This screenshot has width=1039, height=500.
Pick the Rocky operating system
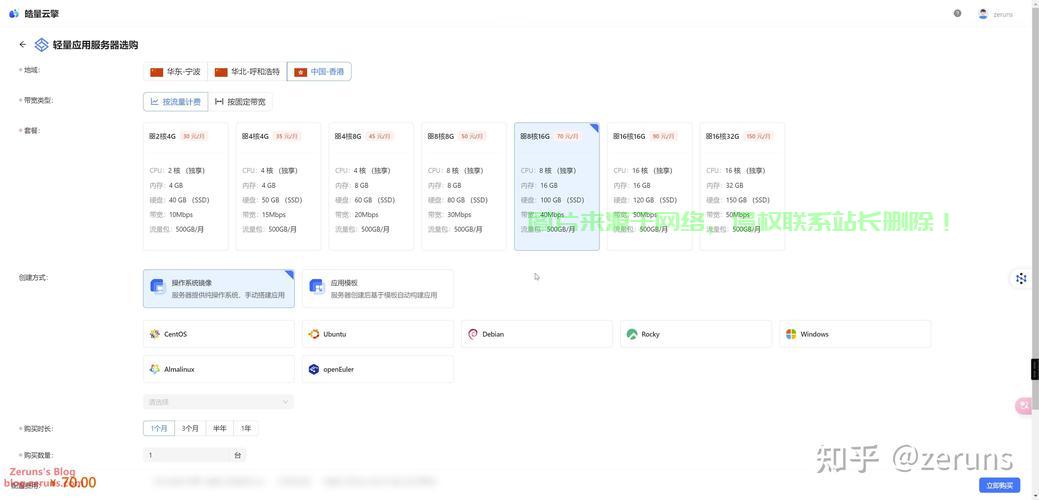(x=696, y=334)
